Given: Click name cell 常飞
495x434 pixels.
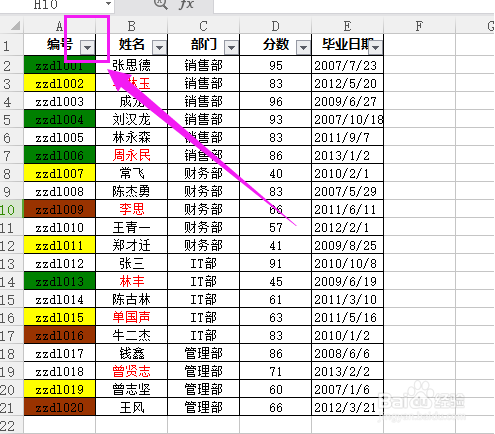Looking at the screenshot, I should 132,174.
